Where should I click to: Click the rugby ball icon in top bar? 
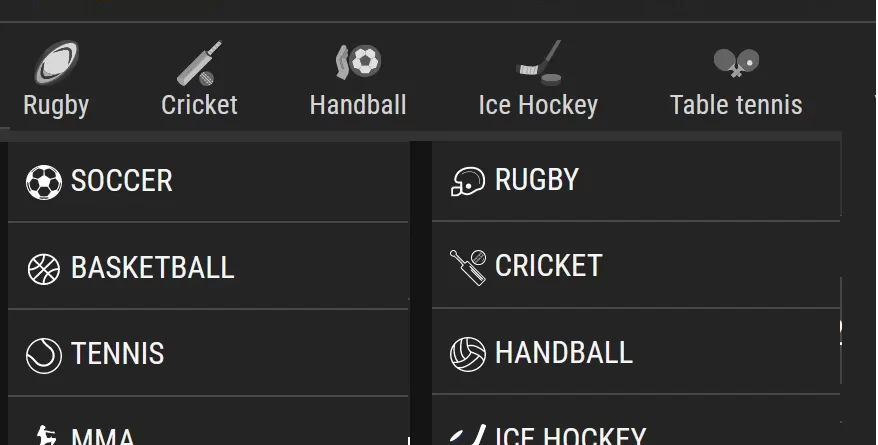[x=56, y=62]
